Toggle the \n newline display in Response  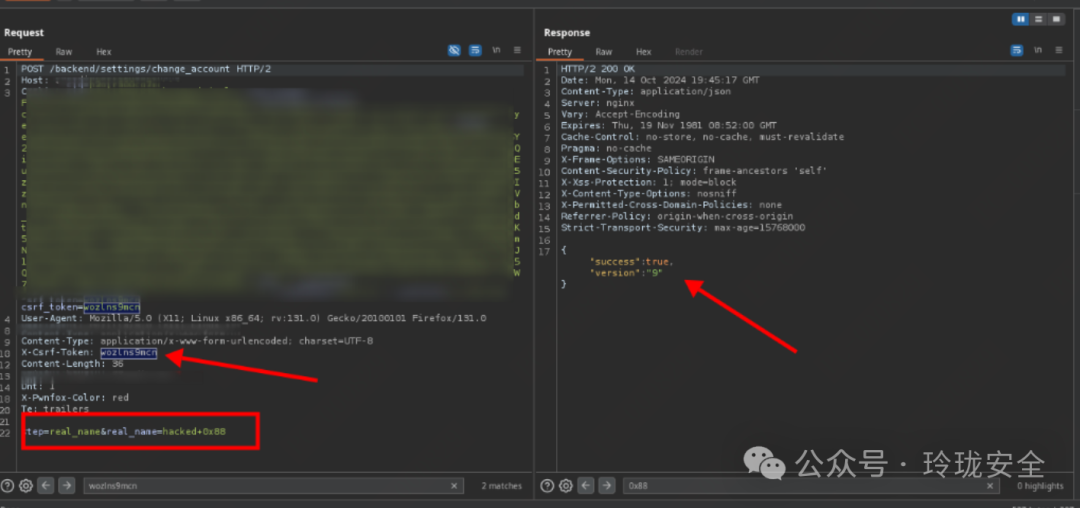click(x=1037, y=50)
